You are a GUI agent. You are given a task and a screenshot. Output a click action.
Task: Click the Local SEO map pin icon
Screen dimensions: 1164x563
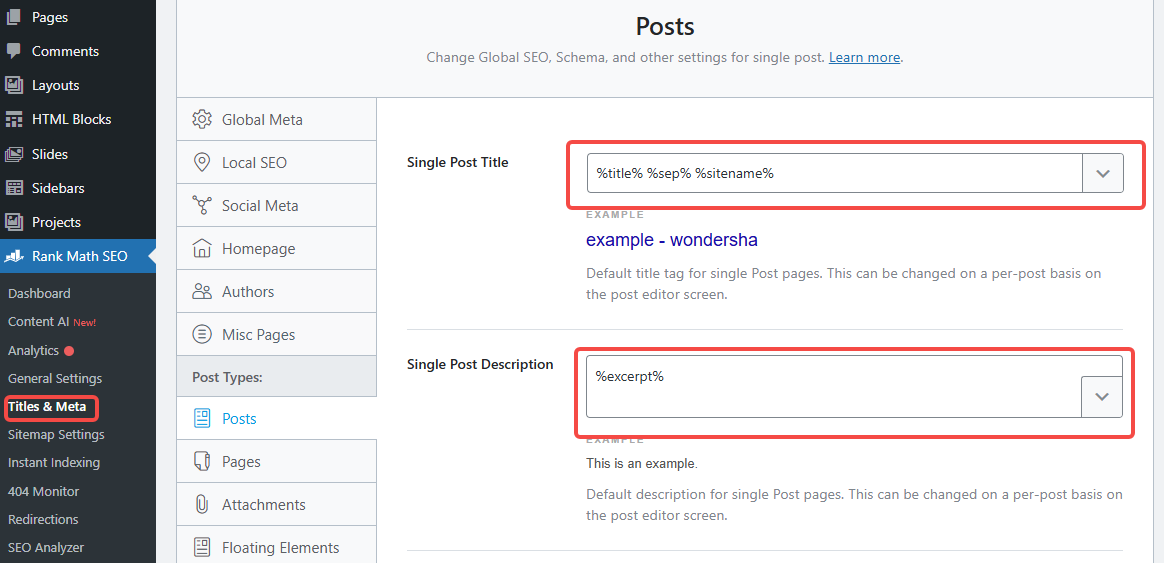[202, 162]
